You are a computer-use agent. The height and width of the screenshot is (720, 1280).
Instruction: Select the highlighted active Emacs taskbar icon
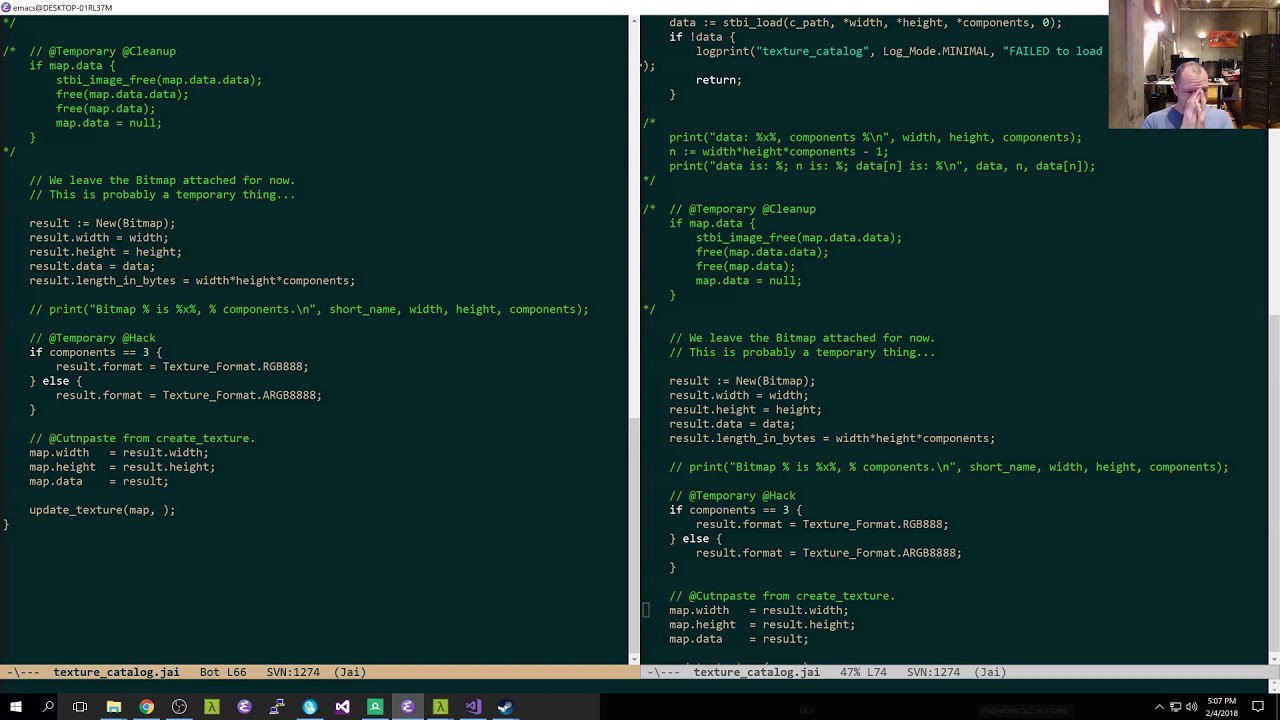pyautogui.click(x=407, y=707)
